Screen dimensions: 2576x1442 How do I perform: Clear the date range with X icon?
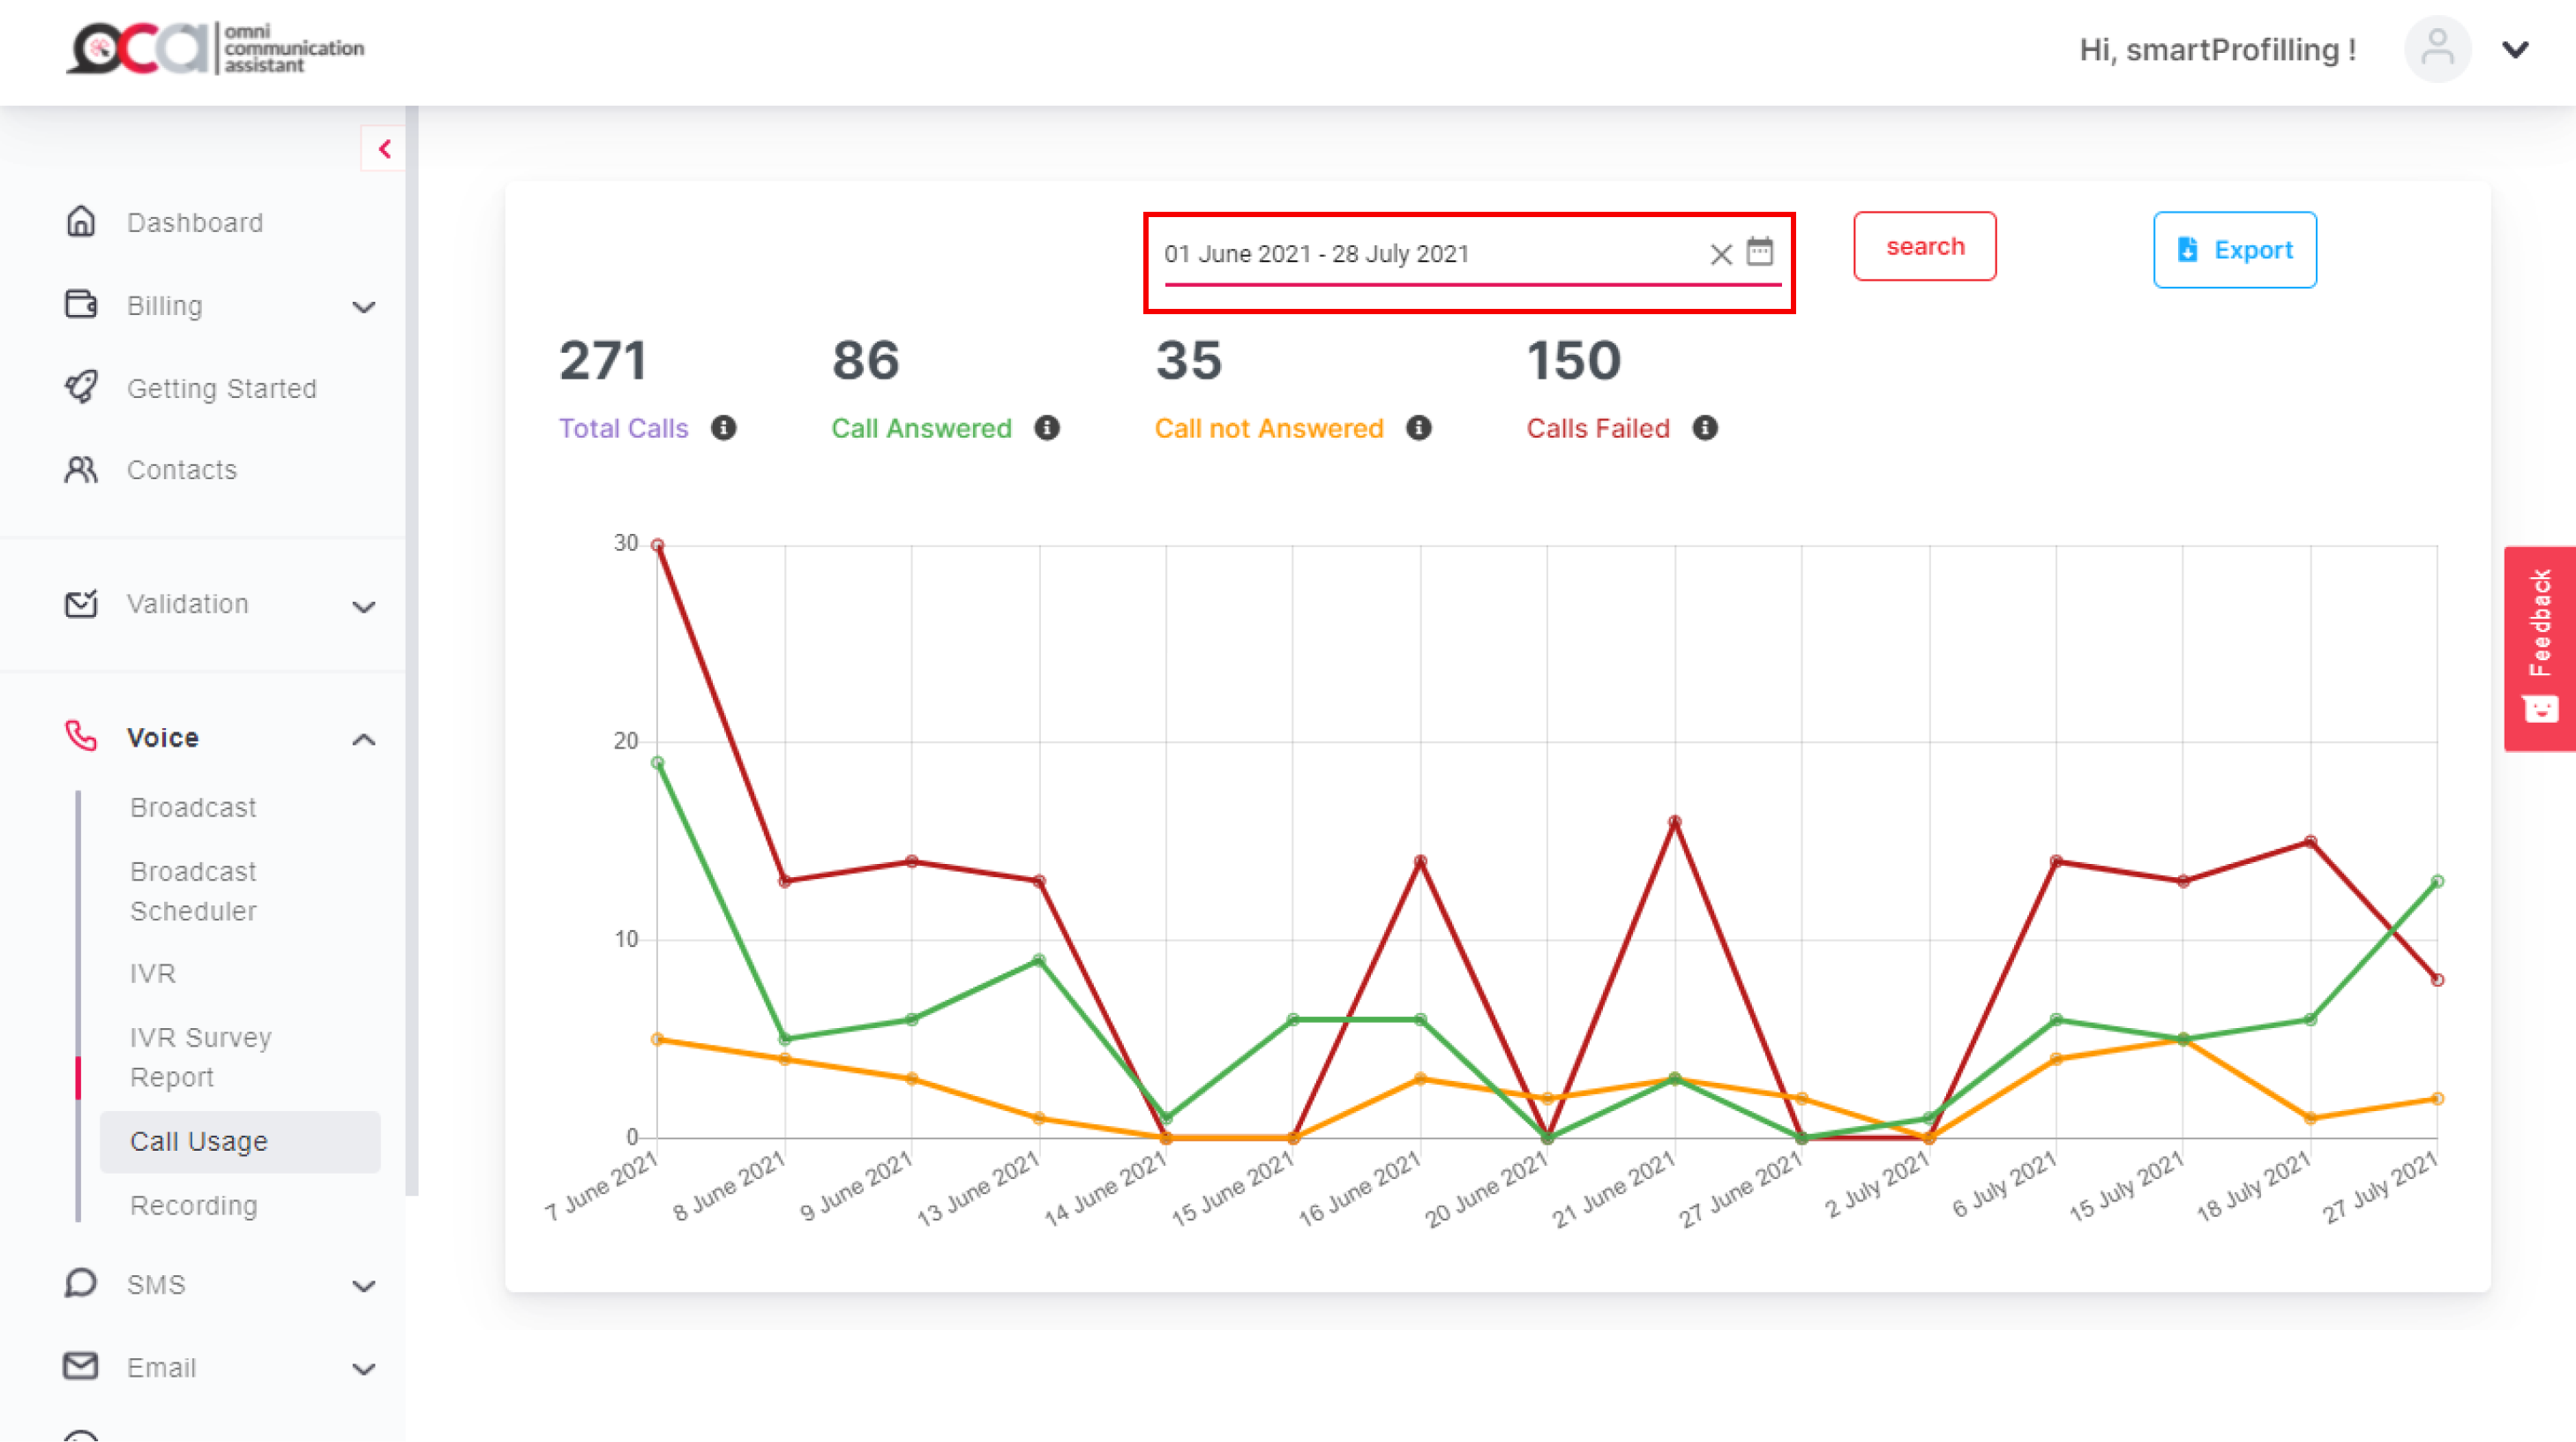click(x=1720, y=254)
